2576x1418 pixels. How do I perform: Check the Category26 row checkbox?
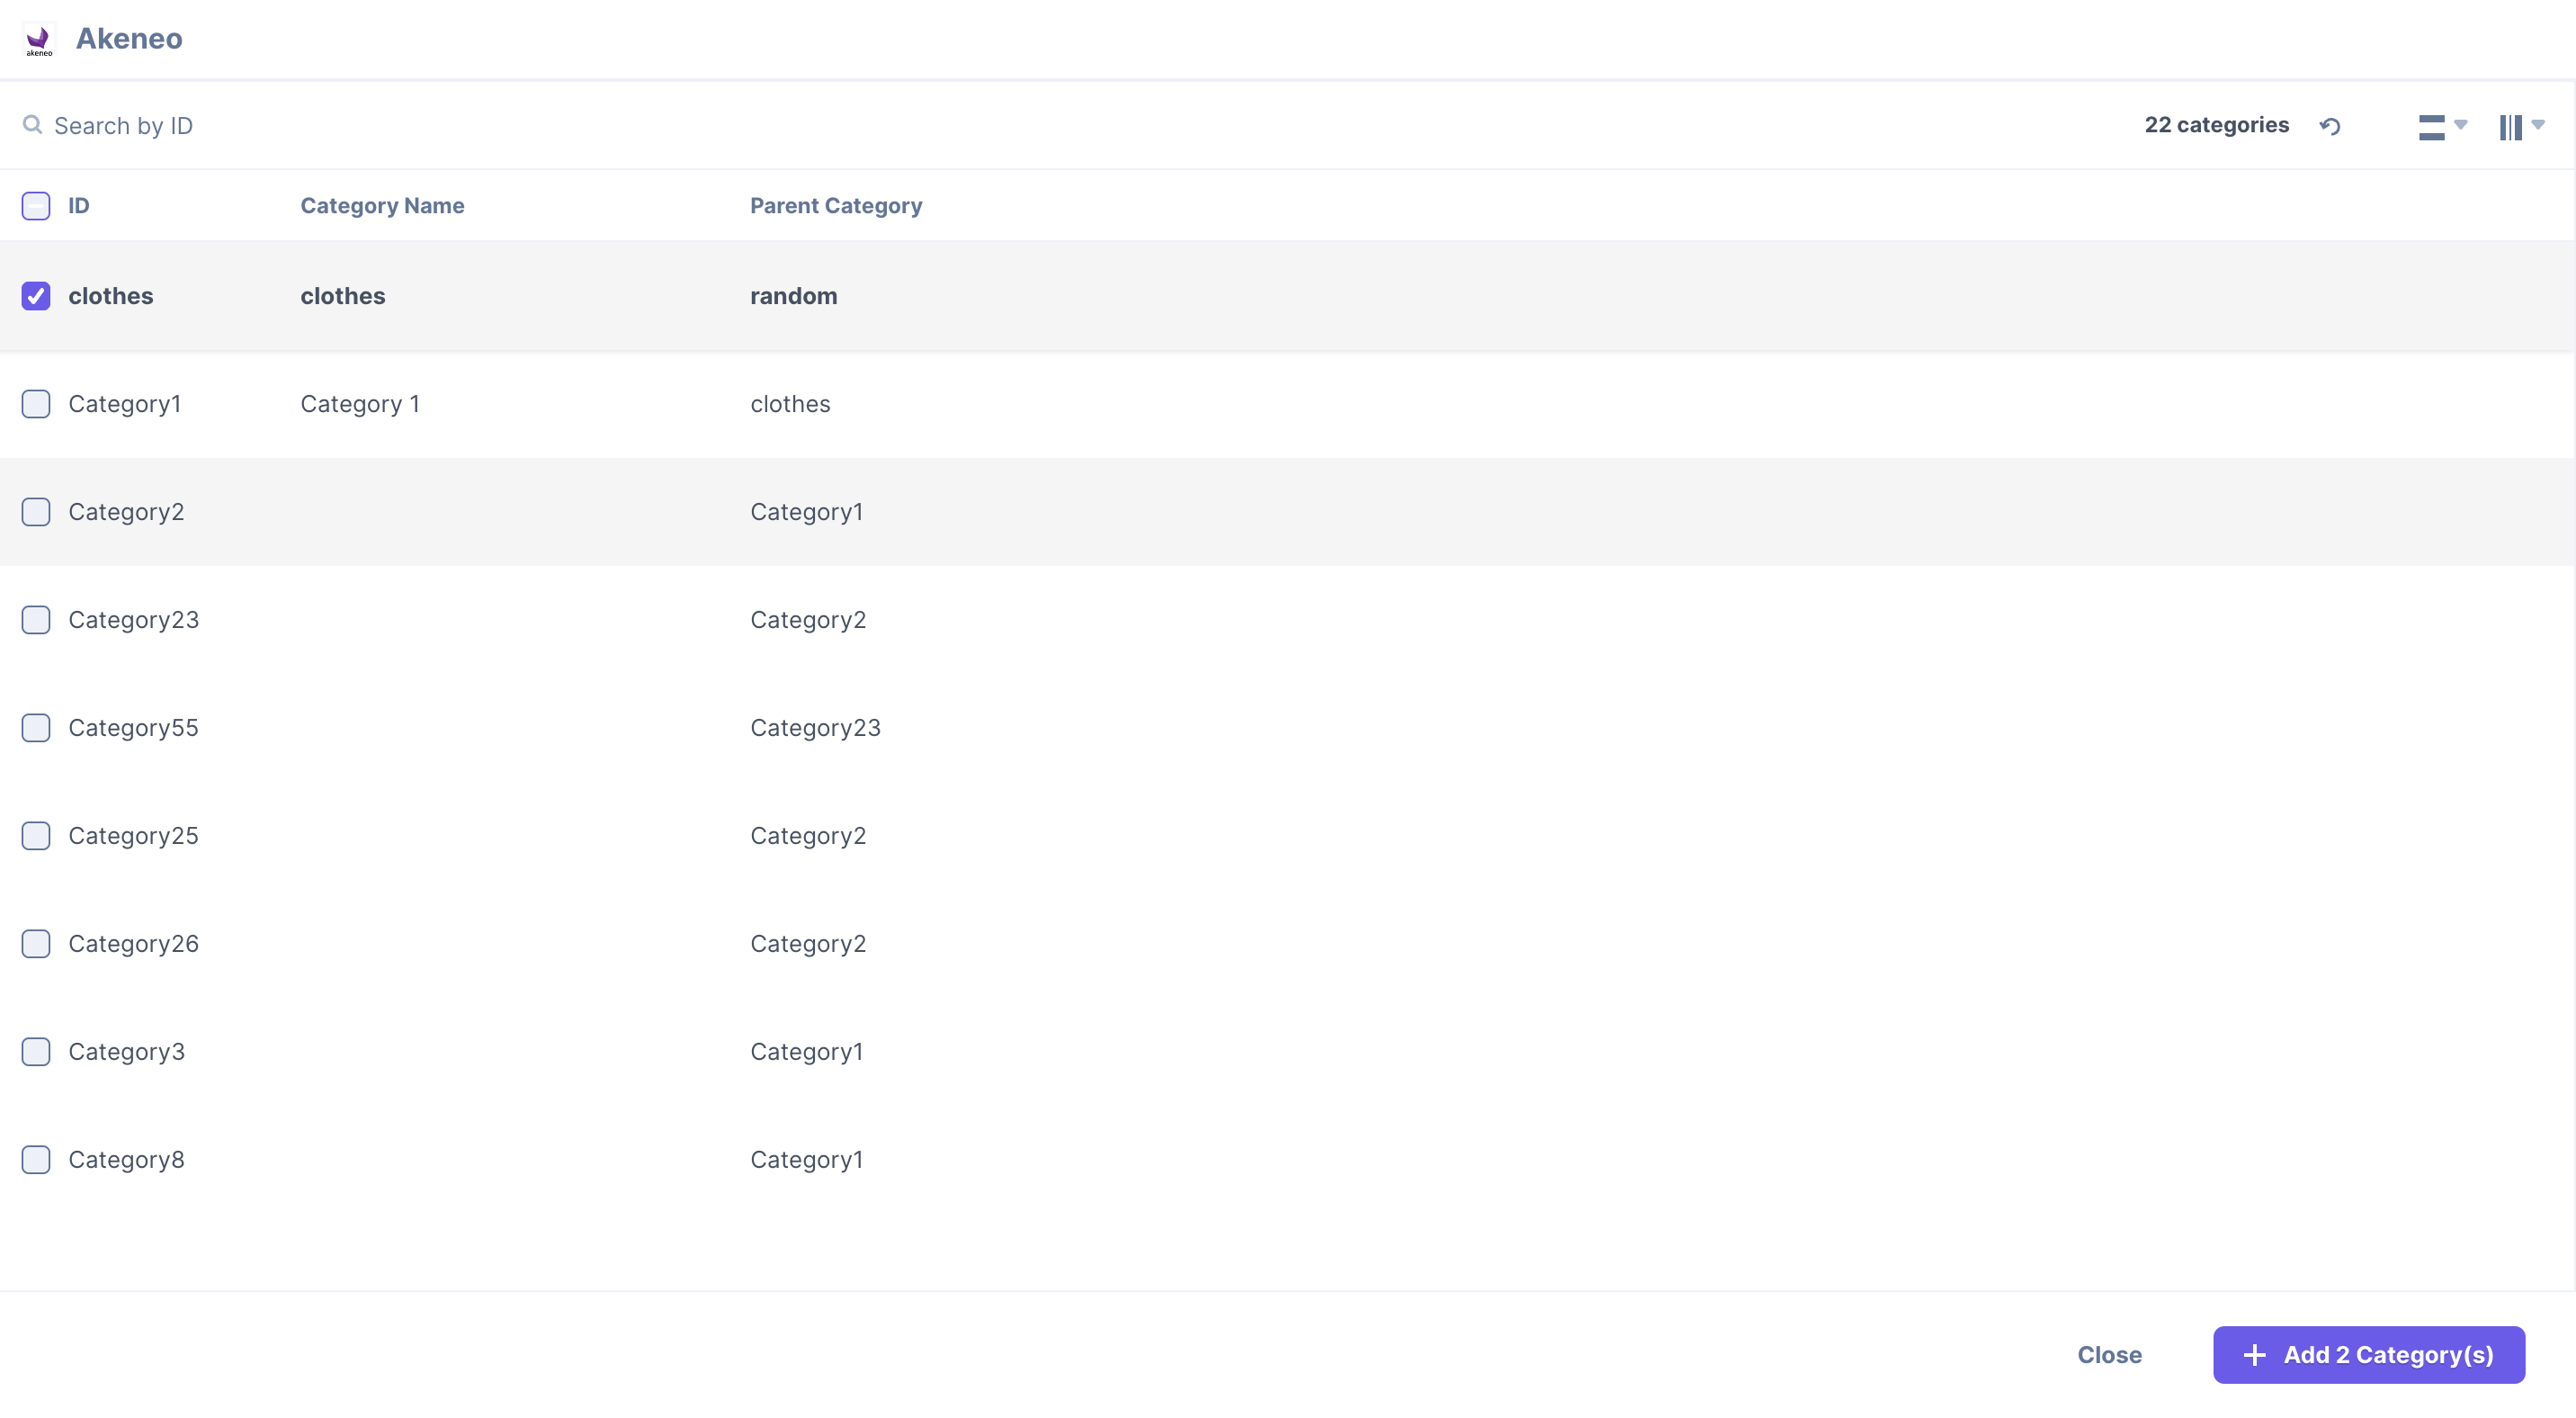36,944
